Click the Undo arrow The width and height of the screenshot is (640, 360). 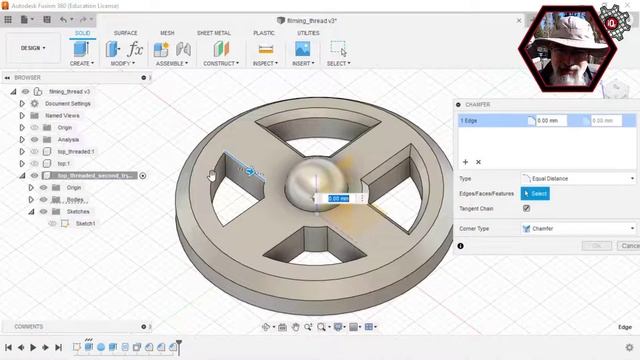(x=63, y=19)
